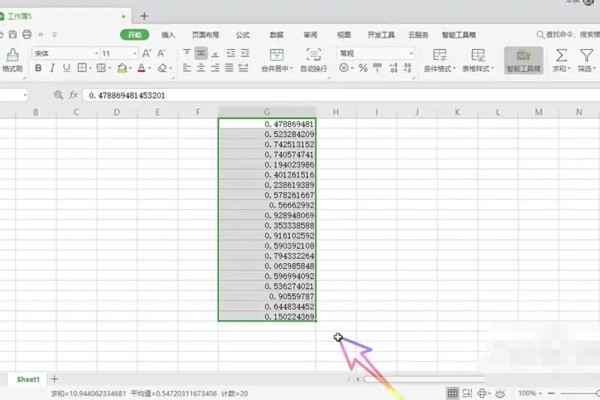The image size is (600, 400).
Task: Toggle middle vertical alignment
Action: point(201,53)
